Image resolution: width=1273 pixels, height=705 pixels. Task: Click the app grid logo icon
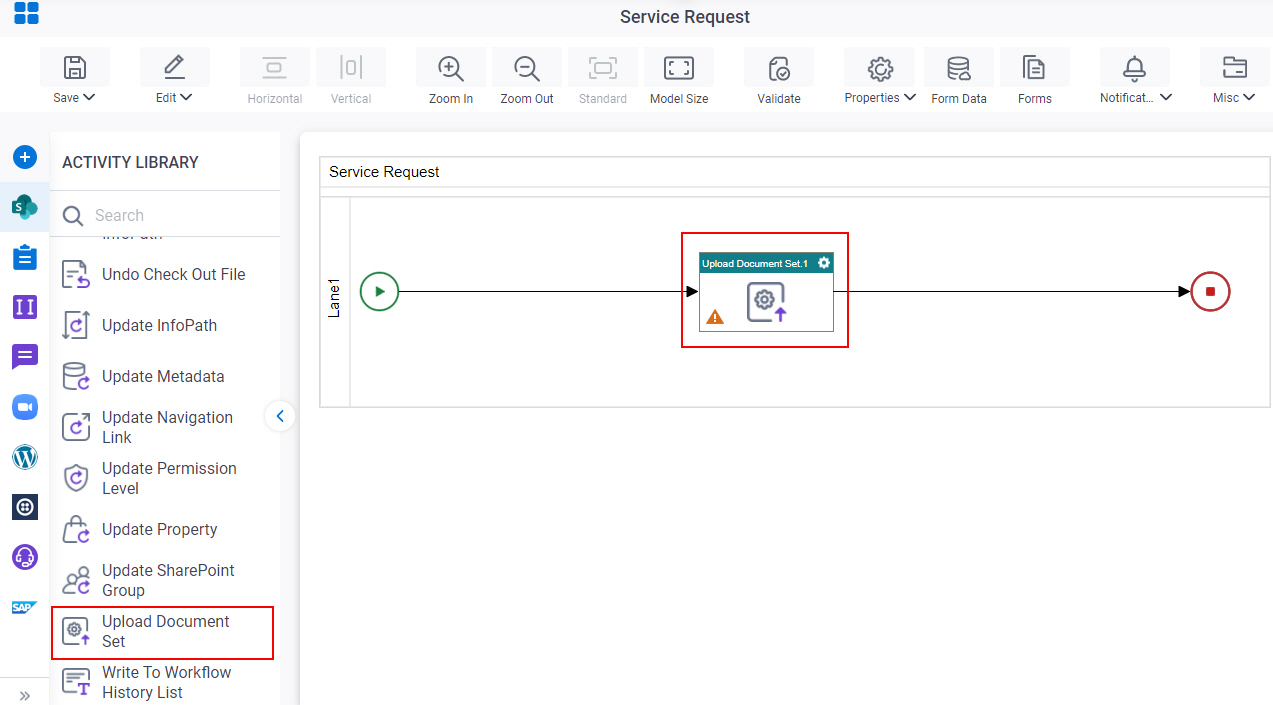point(26,13)
